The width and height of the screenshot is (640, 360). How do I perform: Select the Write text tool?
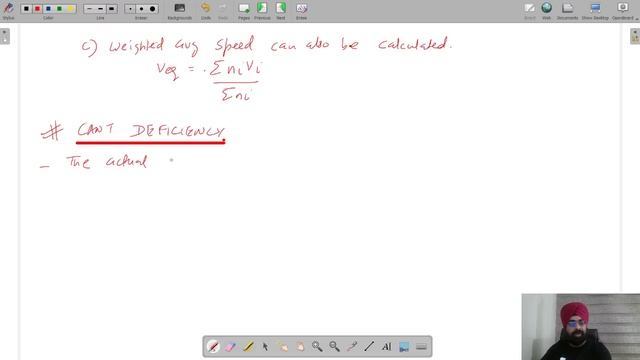pos(387,347)
